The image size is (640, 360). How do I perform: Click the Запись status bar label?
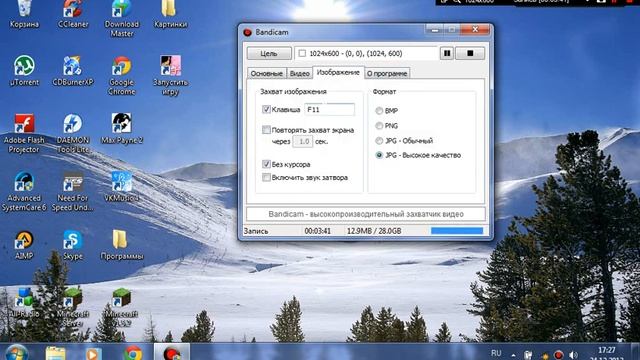256,231
